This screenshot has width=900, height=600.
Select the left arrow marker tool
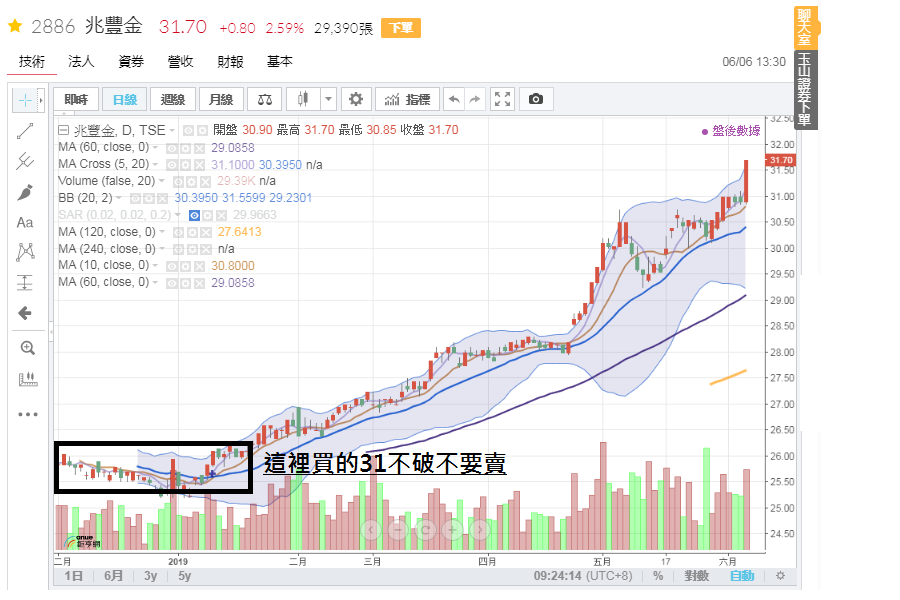pos(25,313)
